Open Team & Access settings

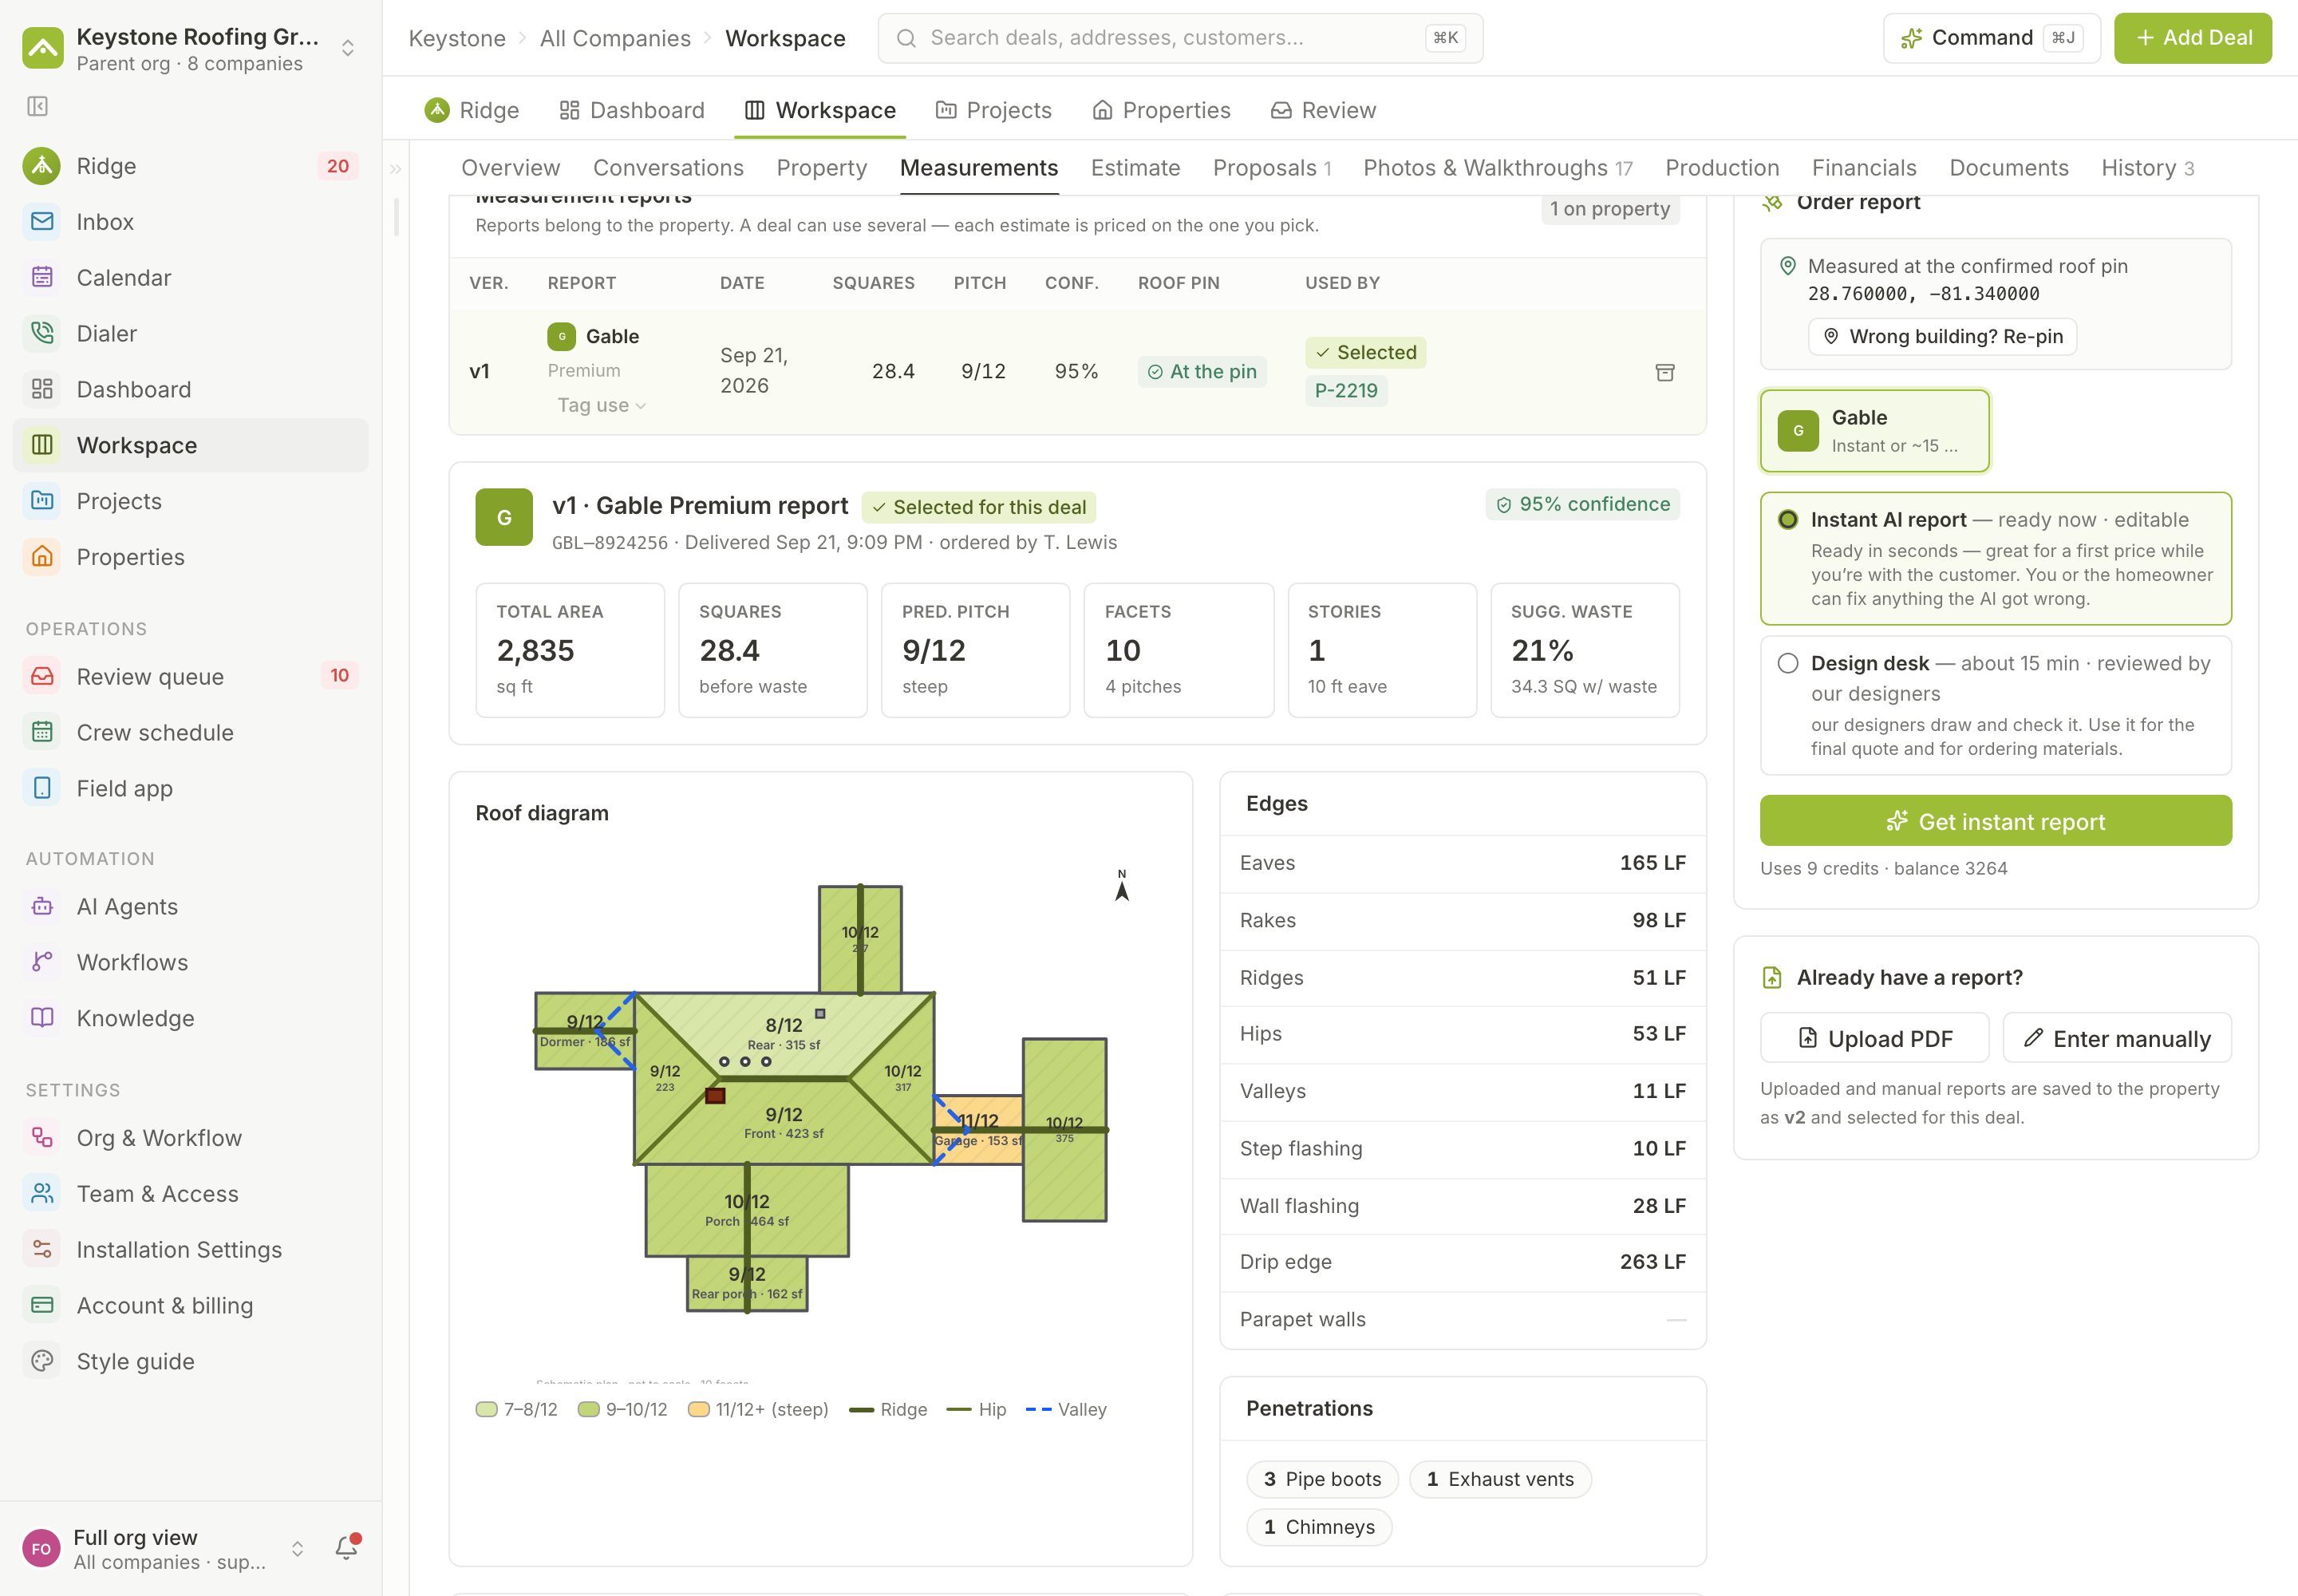[x=190, y=1194]
